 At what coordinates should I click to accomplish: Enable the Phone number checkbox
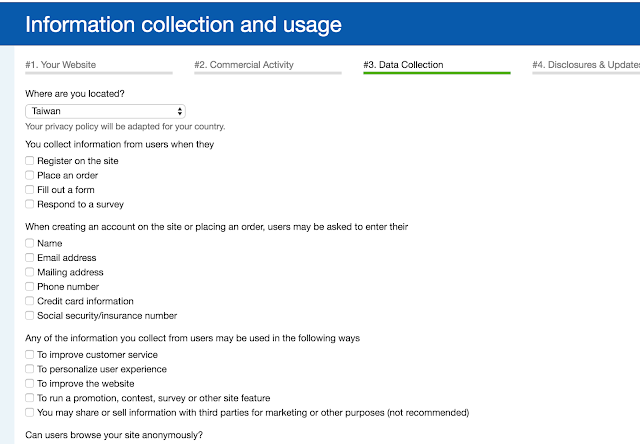tap(29, 286)
